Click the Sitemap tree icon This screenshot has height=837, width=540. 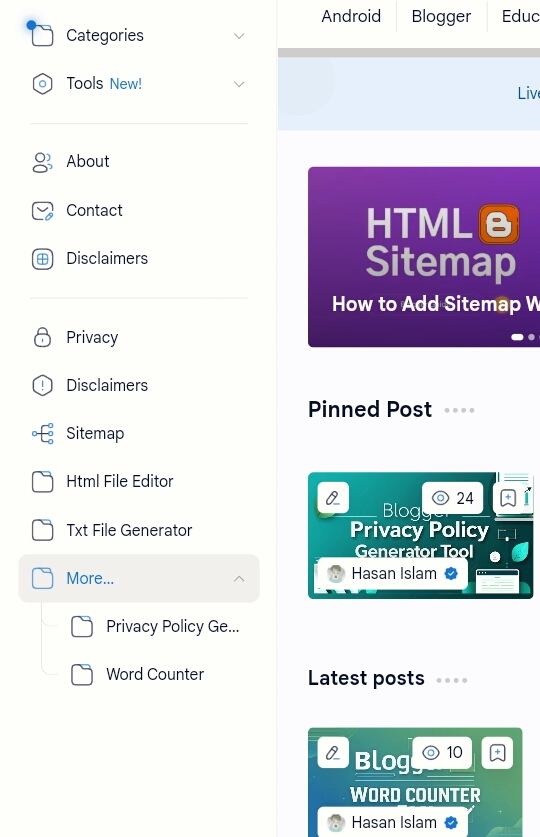click(x=42, y=433)
